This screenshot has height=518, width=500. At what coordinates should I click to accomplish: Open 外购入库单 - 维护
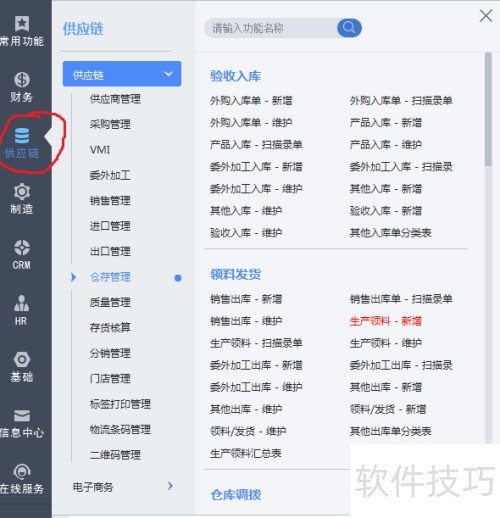tap(251, 122)
